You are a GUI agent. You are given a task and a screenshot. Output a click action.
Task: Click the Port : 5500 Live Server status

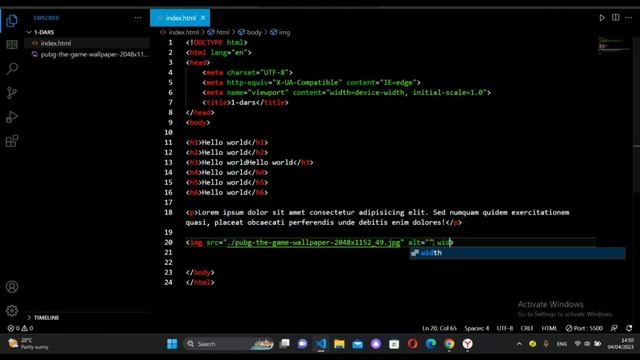tap(584, 328)
